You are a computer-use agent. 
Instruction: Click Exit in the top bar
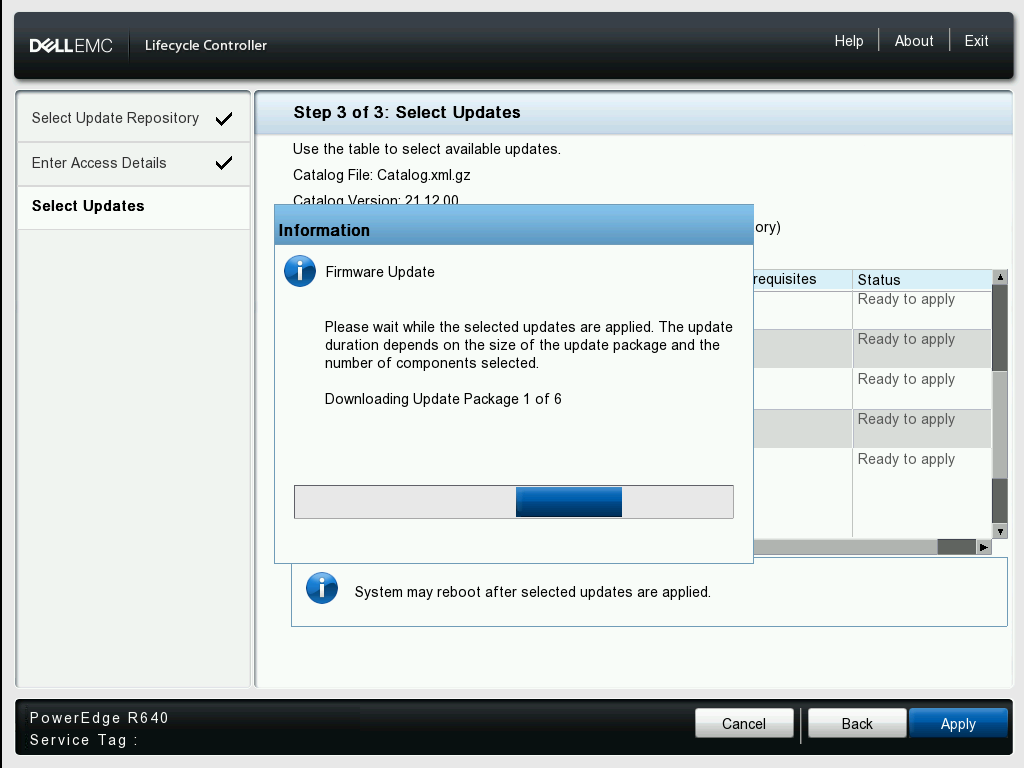[975, 41]
